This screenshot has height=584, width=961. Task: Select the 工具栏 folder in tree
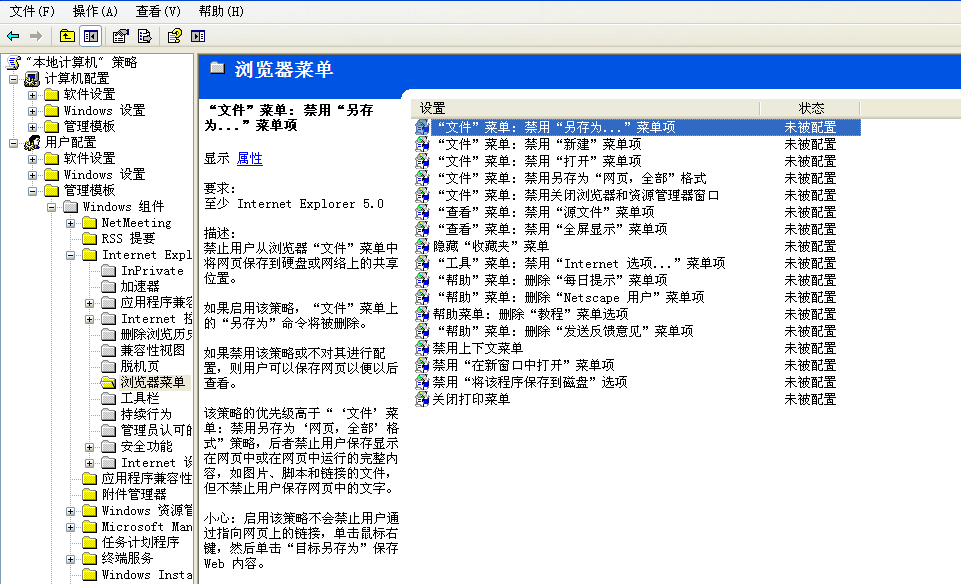[139, 398]
